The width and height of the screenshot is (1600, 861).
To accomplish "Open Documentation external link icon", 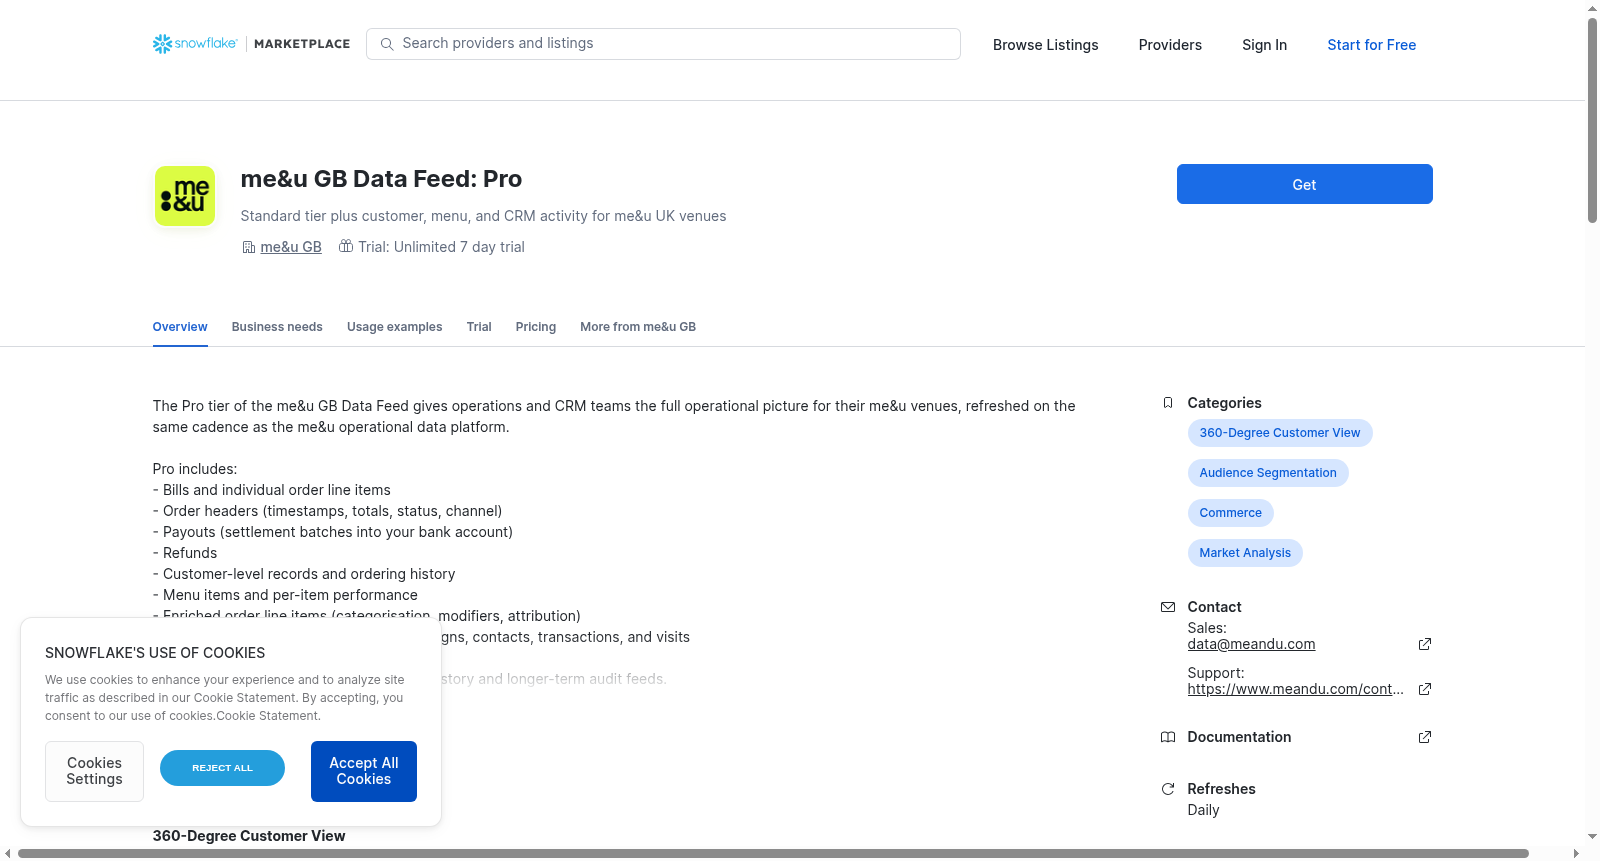I will pyautogui.click(x=1425, y=737).
